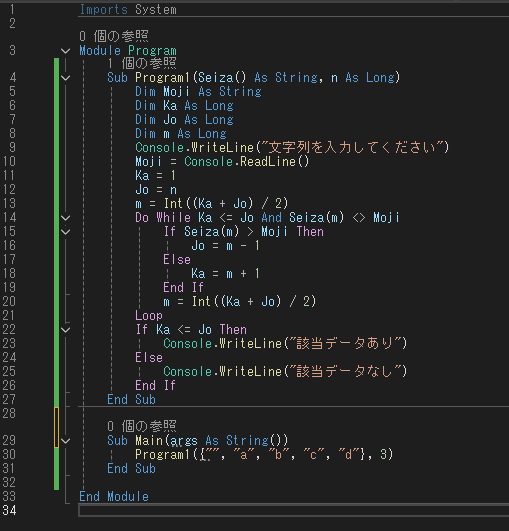Click the string "文字列を入力してください"

[x=352, y=147]
